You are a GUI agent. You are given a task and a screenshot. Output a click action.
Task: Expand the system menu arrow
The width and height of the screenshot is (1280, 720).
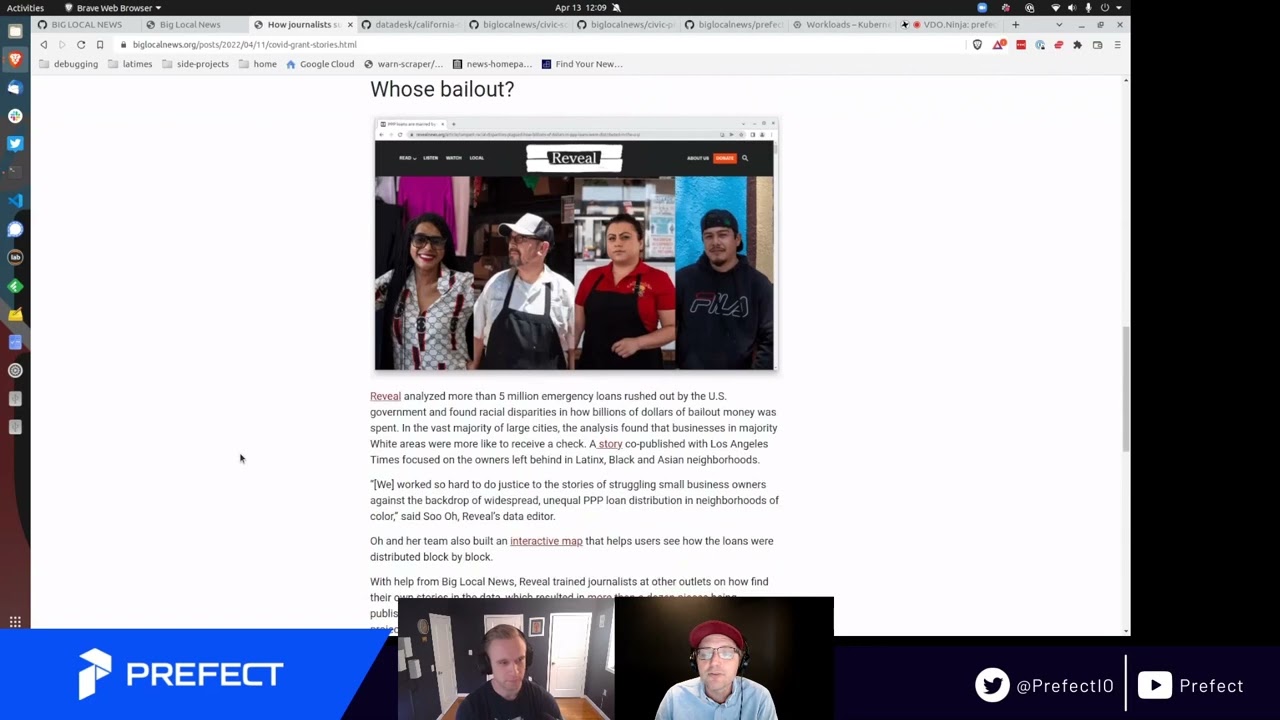1119,8
